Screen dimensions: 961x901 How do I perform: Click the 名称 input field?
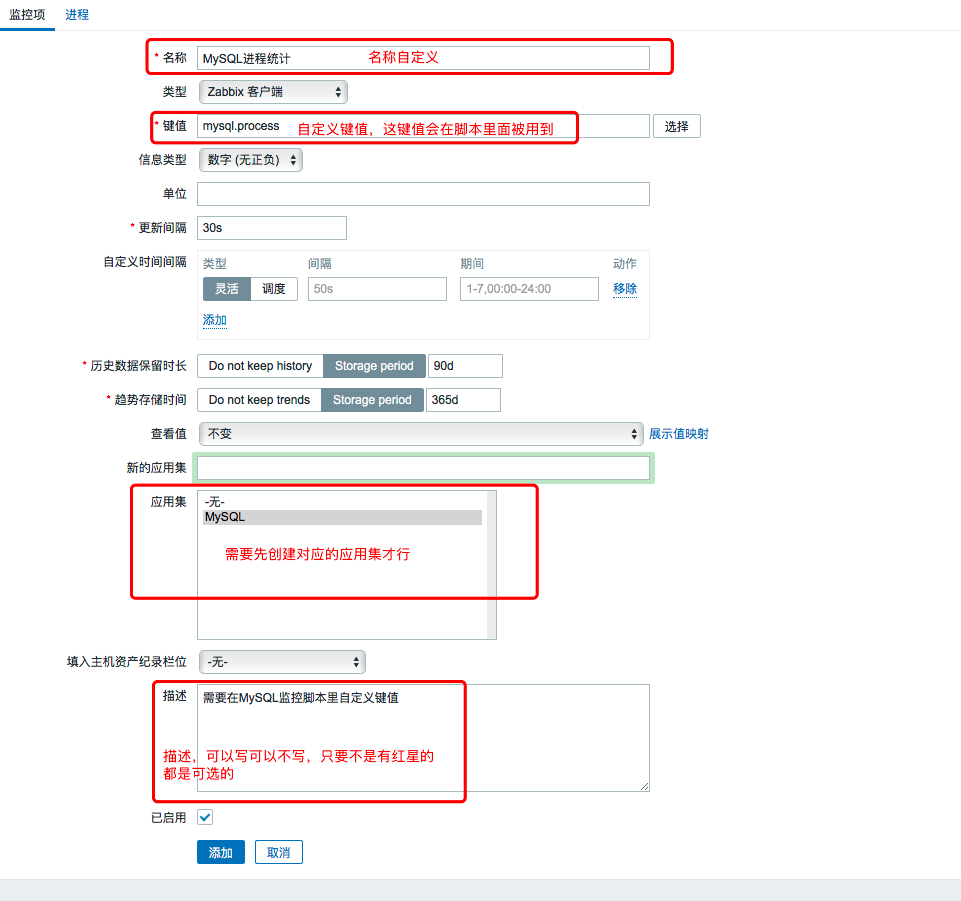(x=423, y=58)
